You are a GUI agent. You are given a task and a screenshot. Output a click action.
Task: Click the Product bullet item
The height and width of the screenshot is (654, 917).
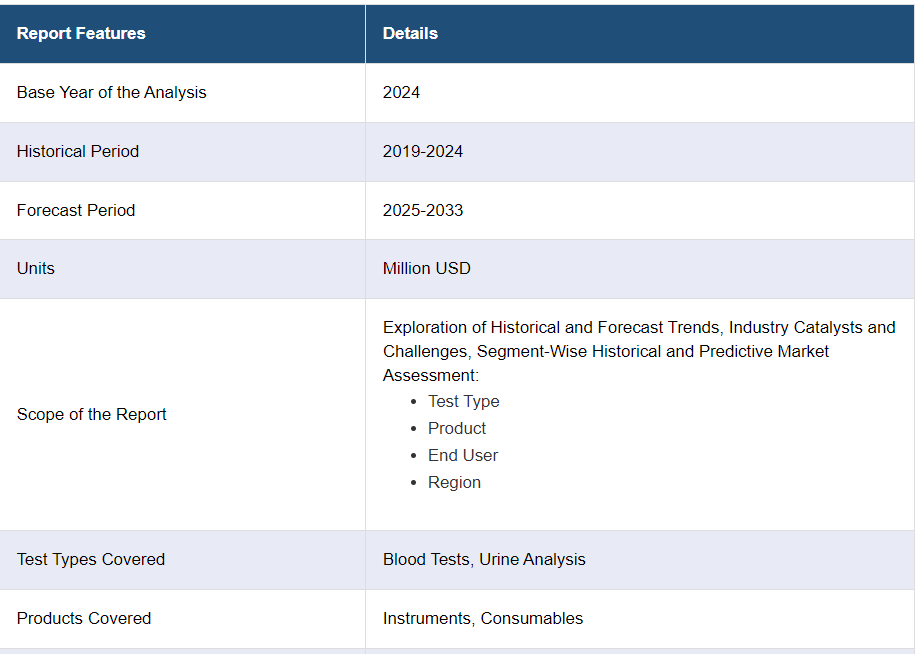pos(457,428)
